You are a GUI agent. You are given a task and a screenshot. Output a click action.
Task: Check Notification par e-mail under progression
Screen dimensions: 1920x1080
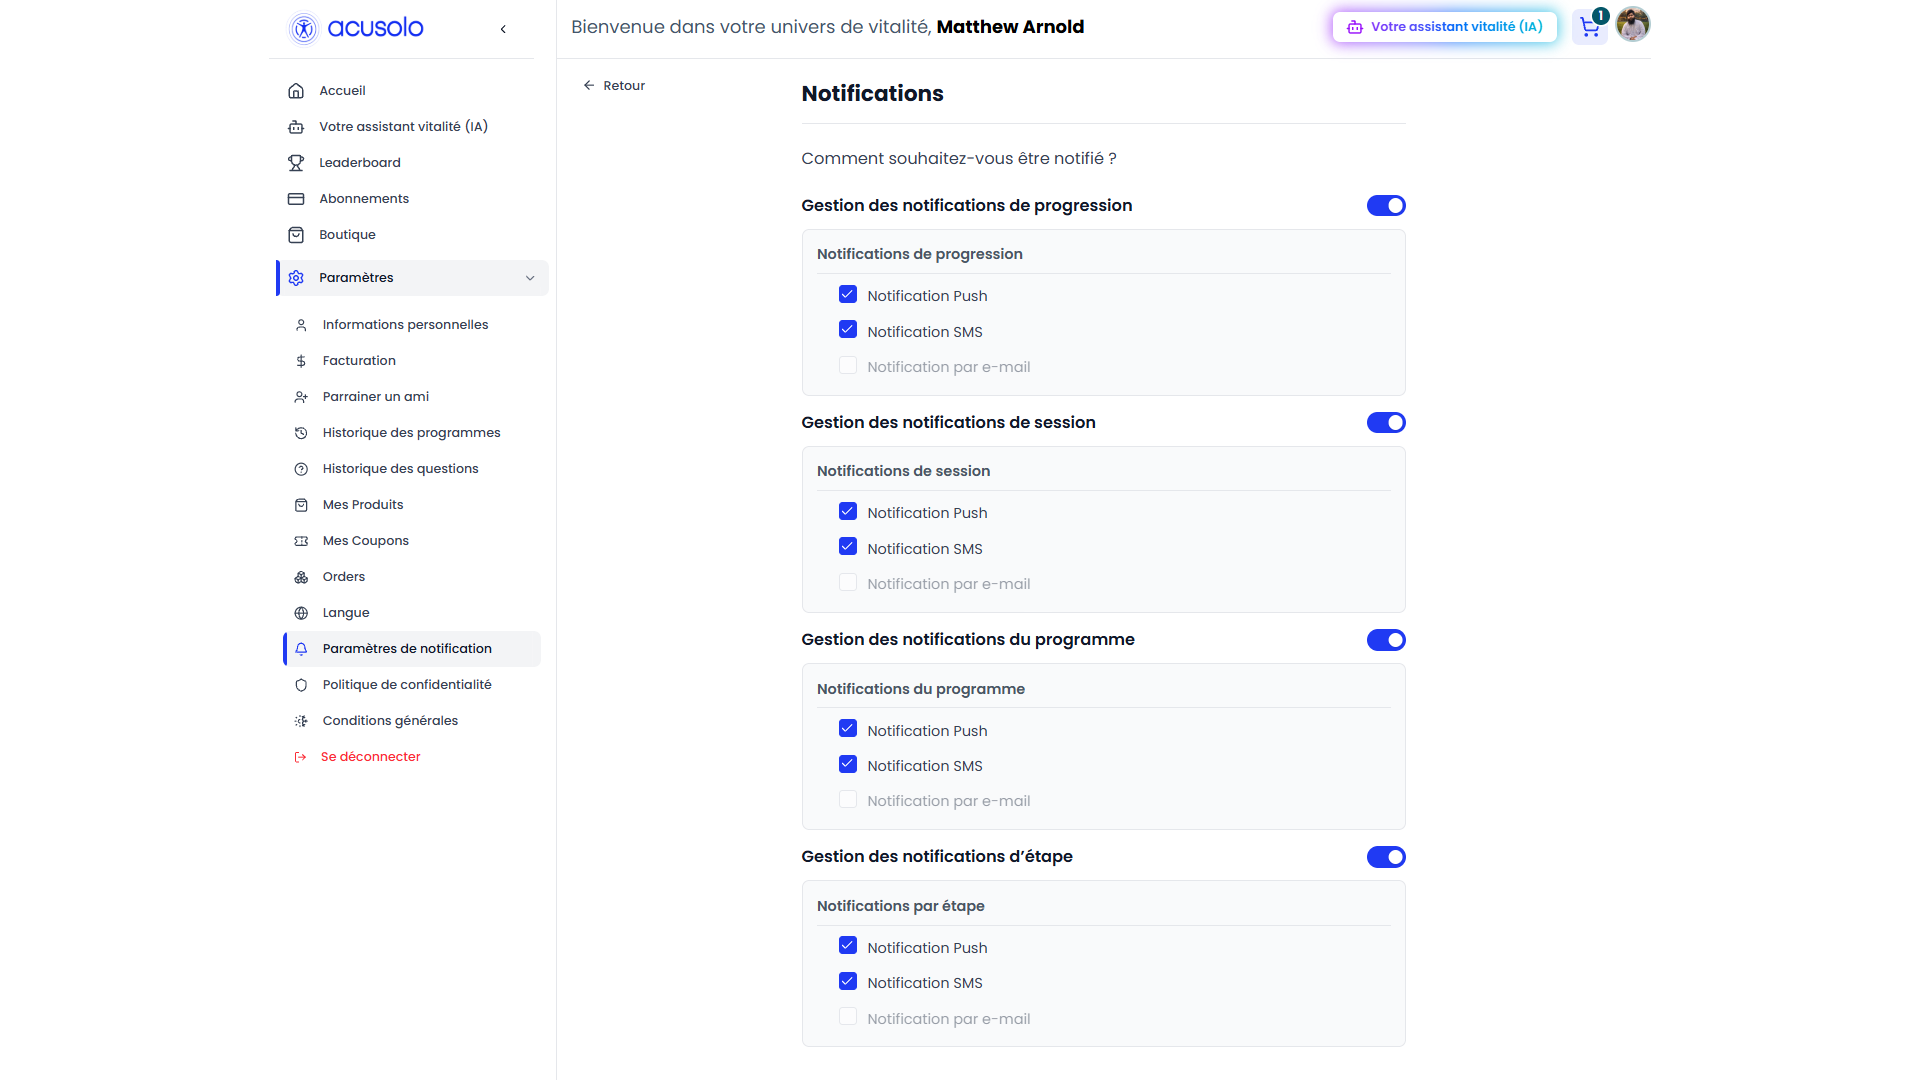pos(848,366)
